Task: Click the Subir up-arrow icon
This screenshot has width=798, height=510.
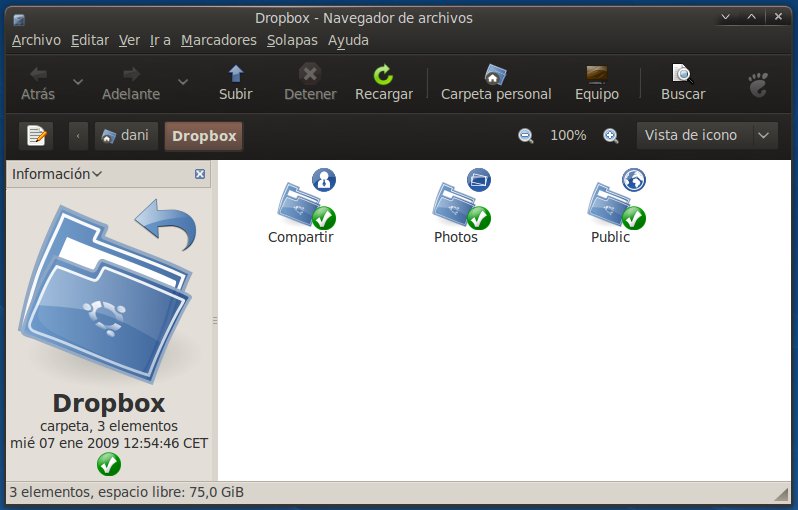Action: [x=236, y=74]
